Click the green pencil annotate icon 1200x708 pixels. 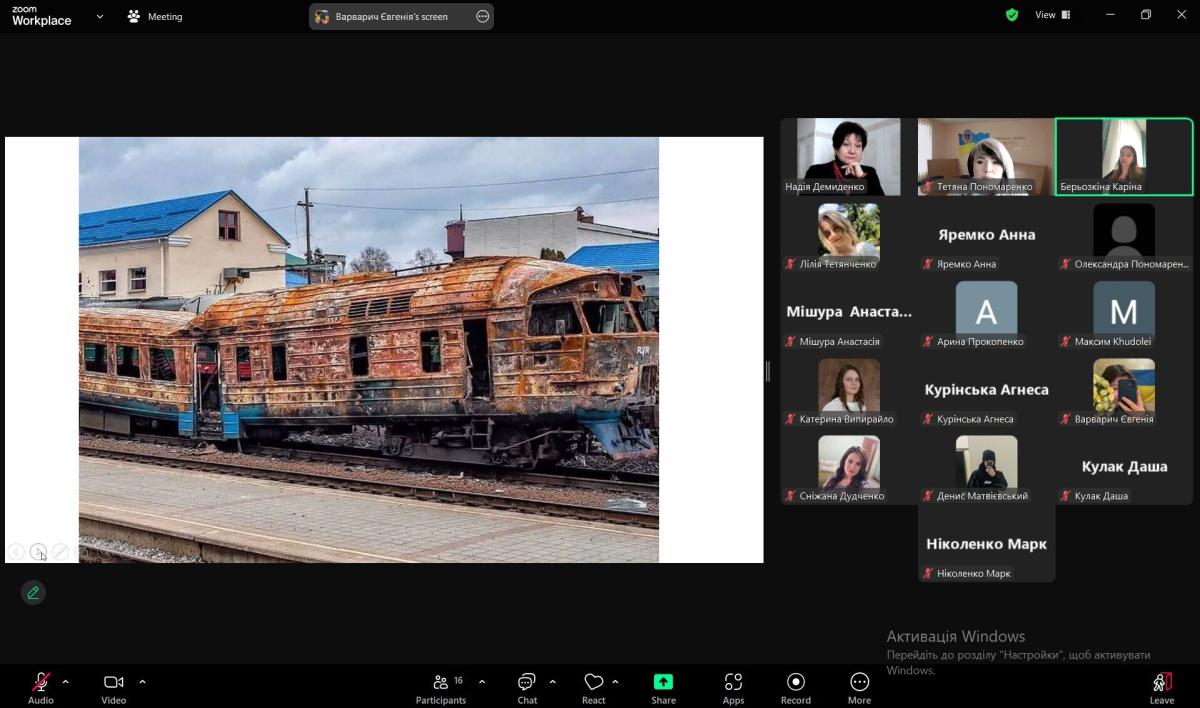(x=33, y=593)
